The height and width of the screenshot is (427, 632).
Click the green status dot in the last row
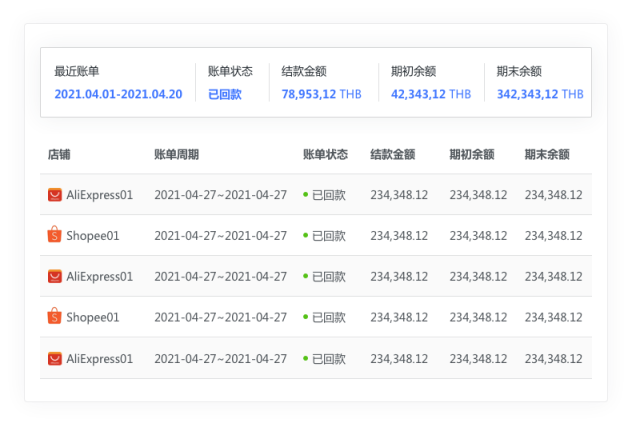[x=305, y=358]
